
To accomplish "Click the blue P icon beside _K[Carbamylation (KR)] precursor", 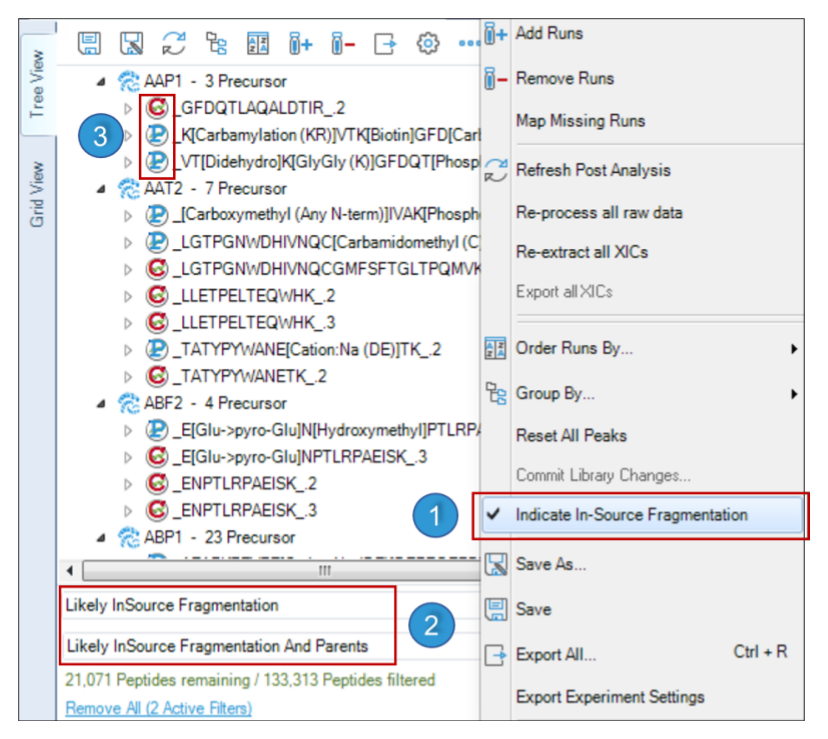I will point(157,135).
